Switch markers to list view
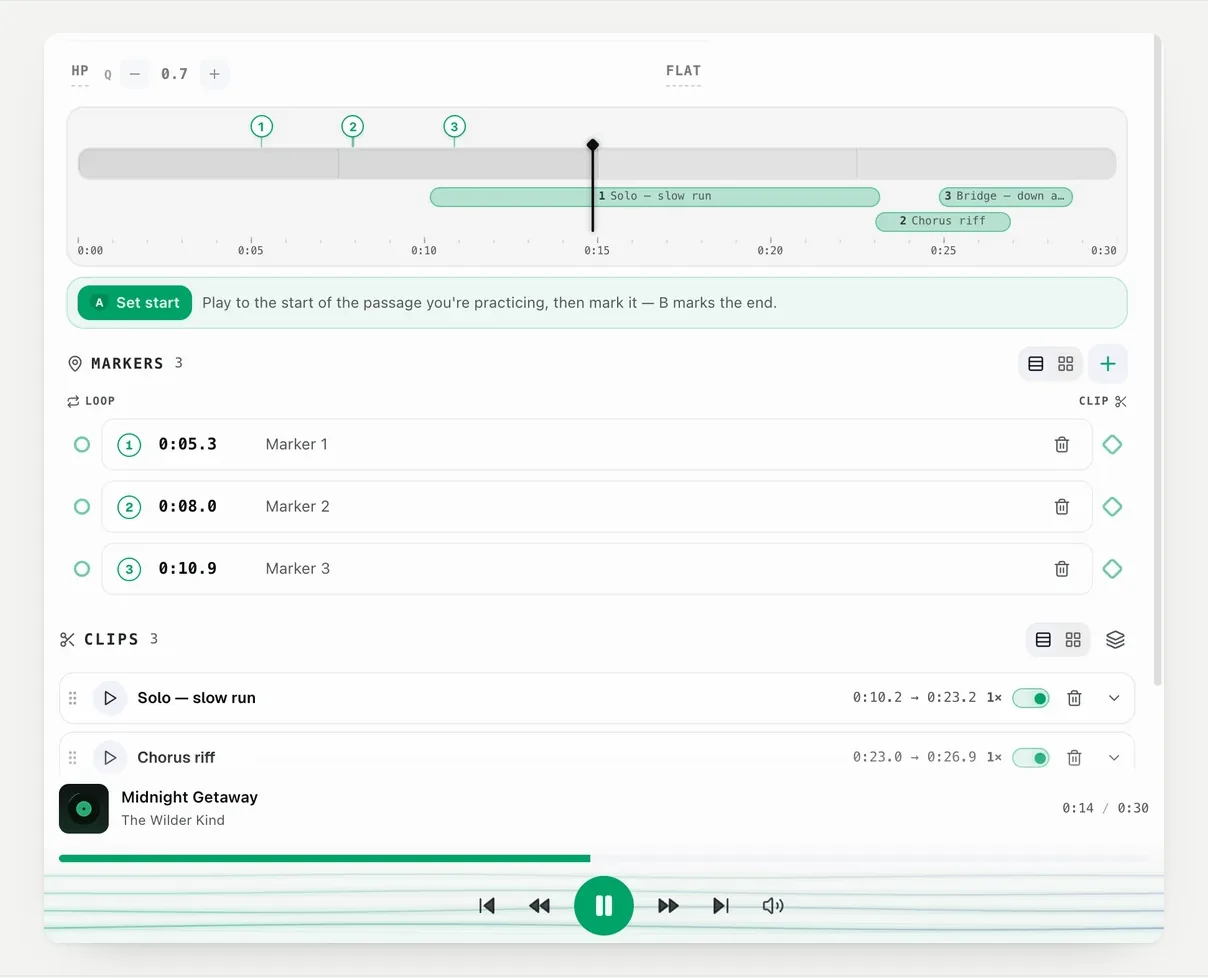The image size is (1208, 978). (1036, 364)
